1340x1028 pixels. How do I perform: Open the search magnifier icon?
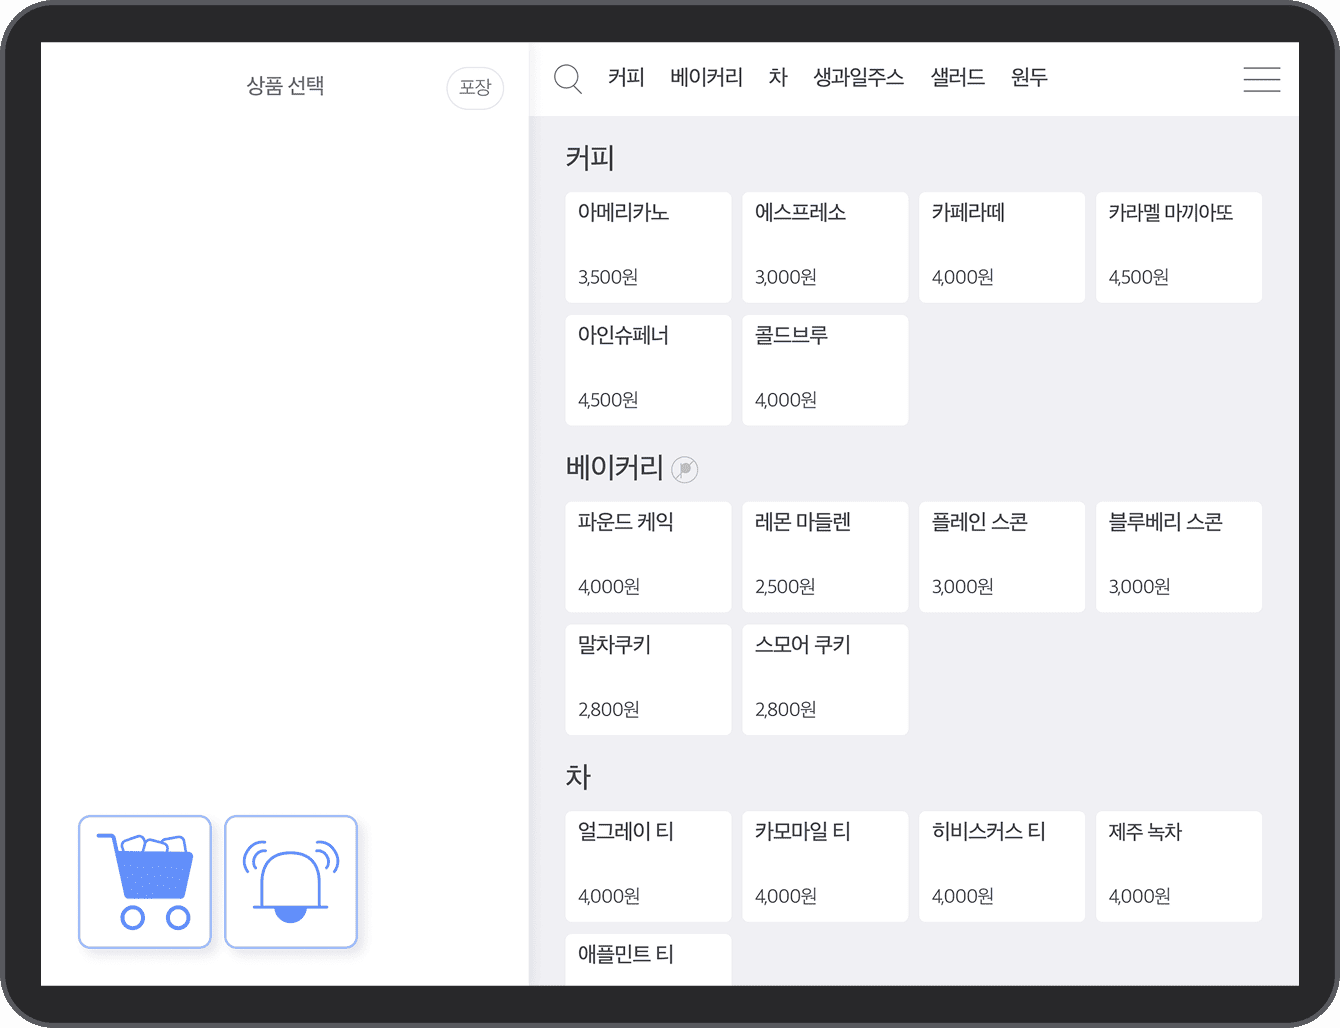point(568,78)
